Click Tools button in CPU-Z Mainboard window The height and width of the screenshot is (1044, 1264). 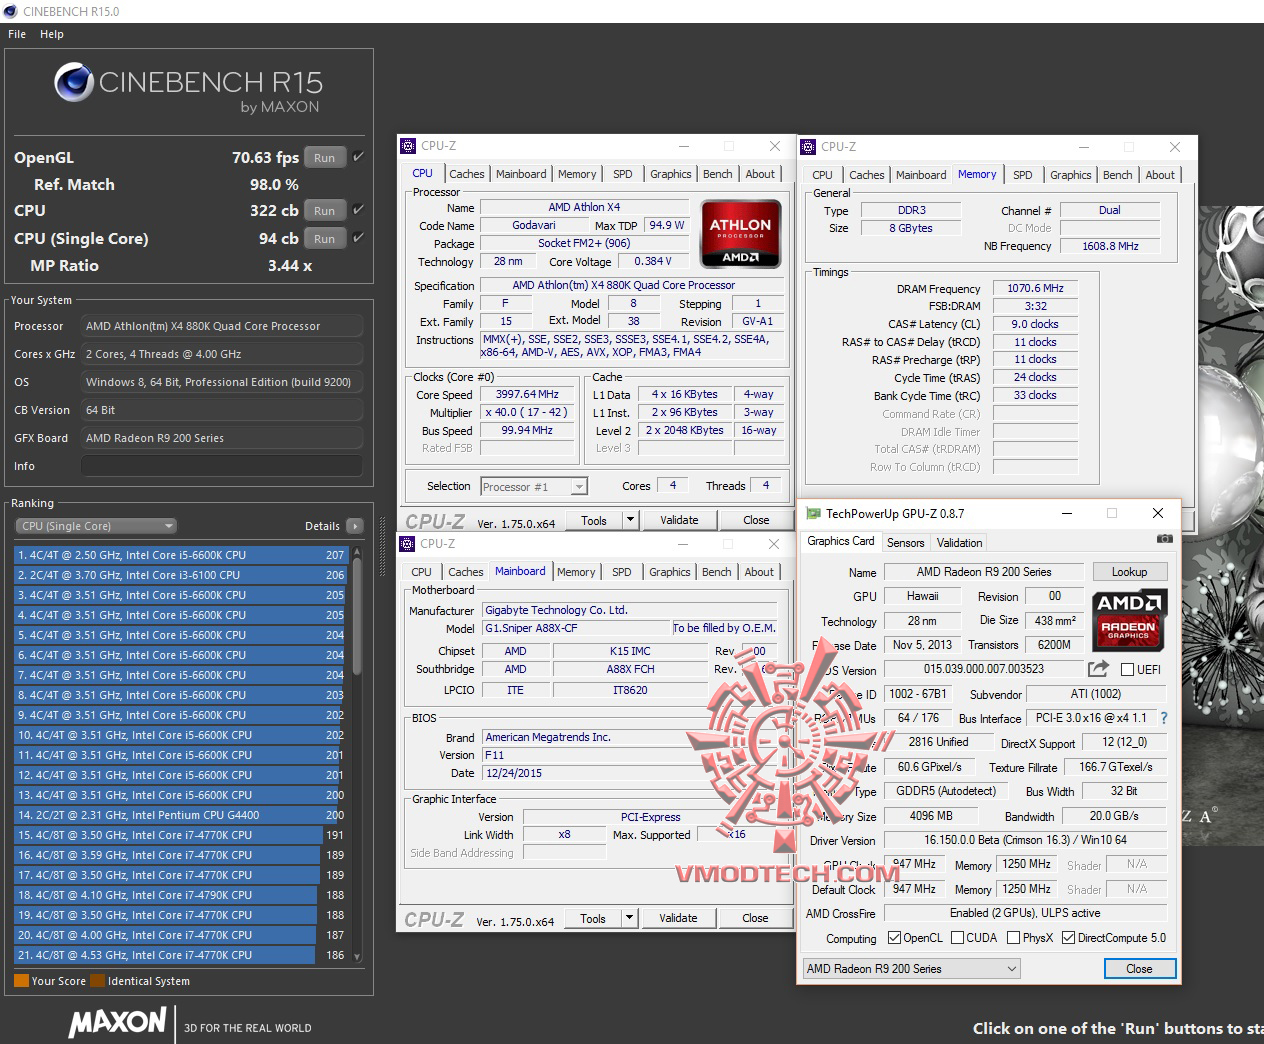pos(593,918)
